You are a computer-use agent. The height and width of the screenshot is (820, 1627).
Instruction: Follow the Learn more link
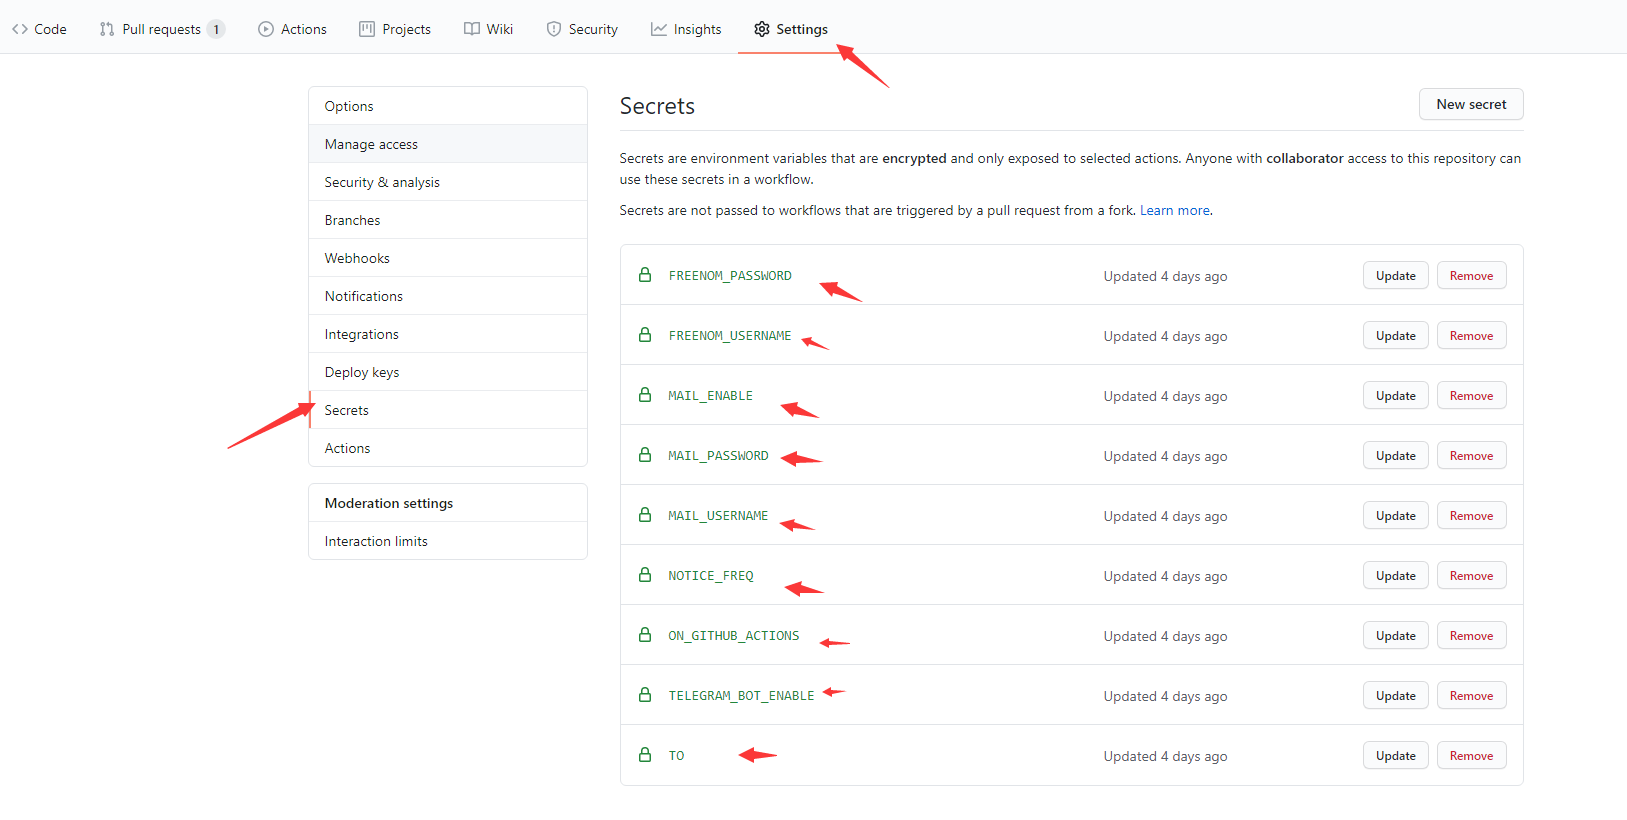click(x=1174, y=211)
